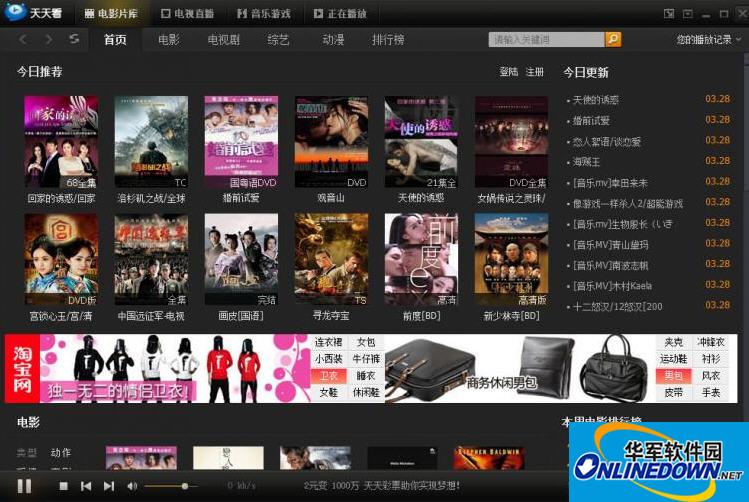Go back with the left arrow
This screenshot has width=749, height=502.
click(x=22, y=39)
